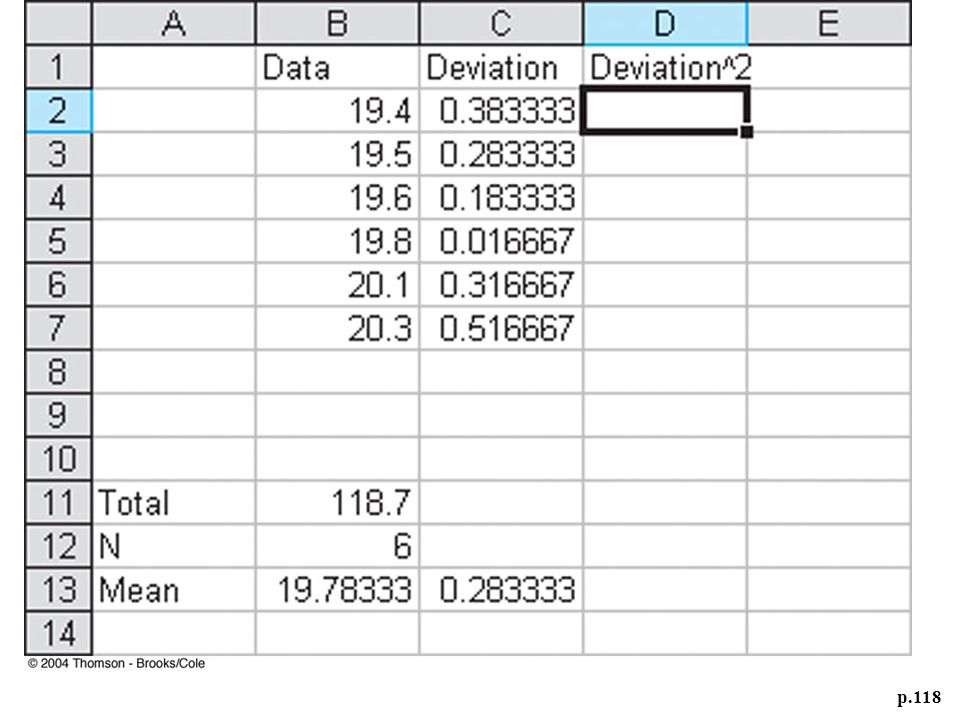Select row 14 header
This screenshot has width=960, height=720.
58,632
